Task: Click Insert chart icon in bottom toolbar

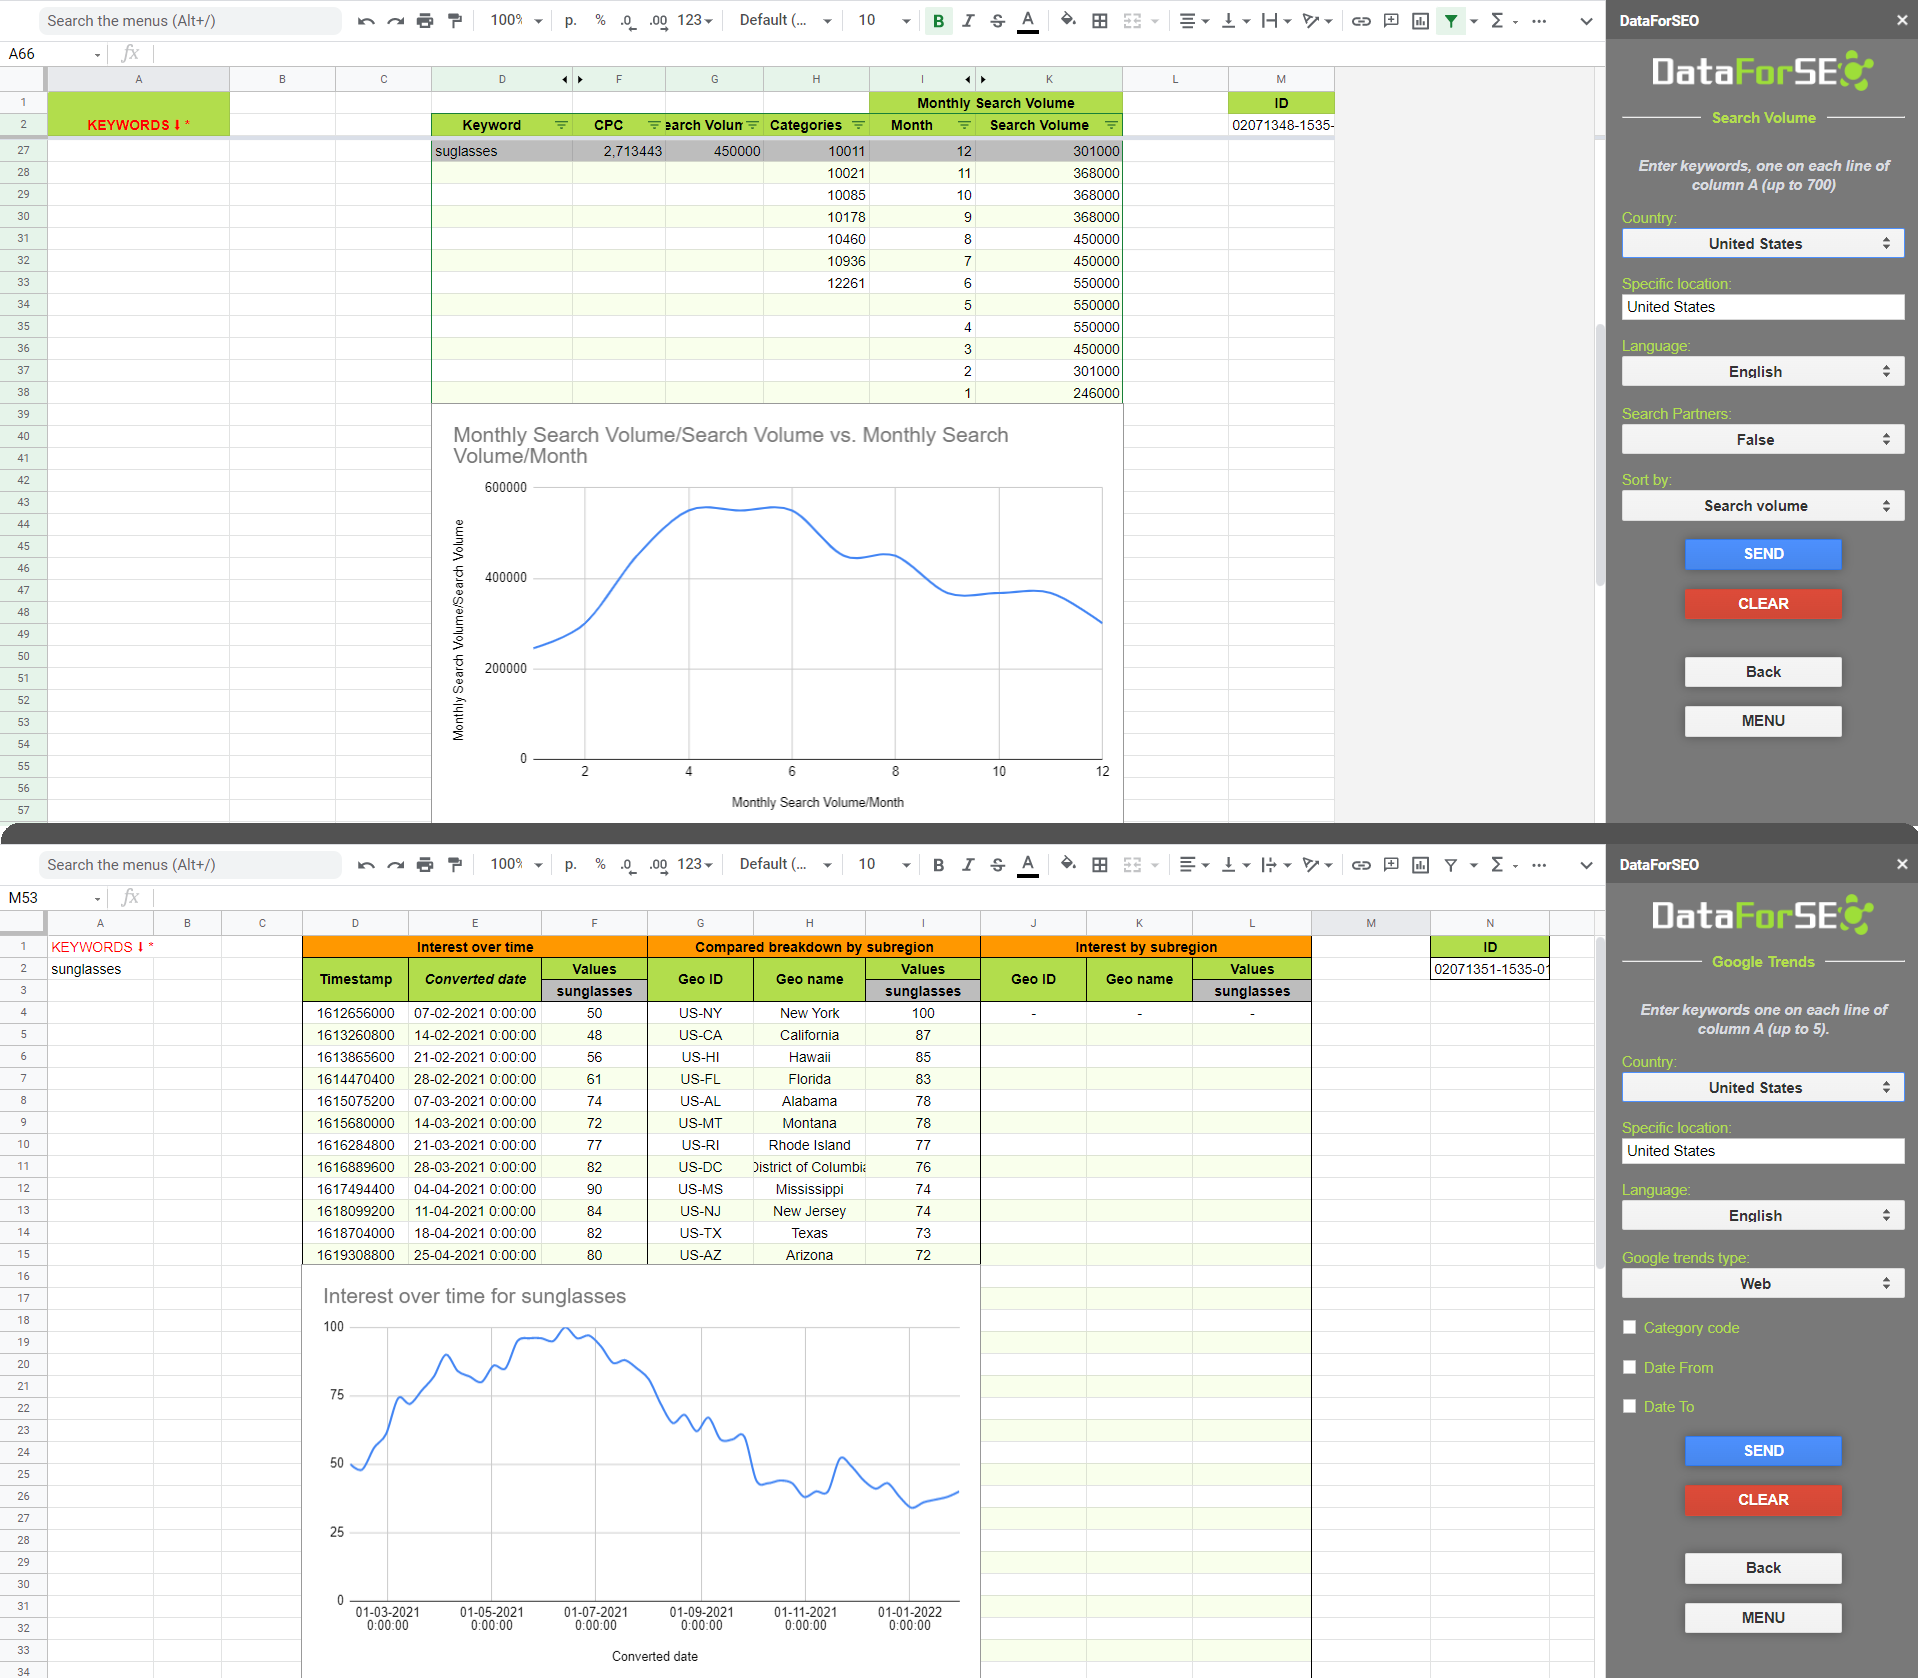Action: point(1420,865)
